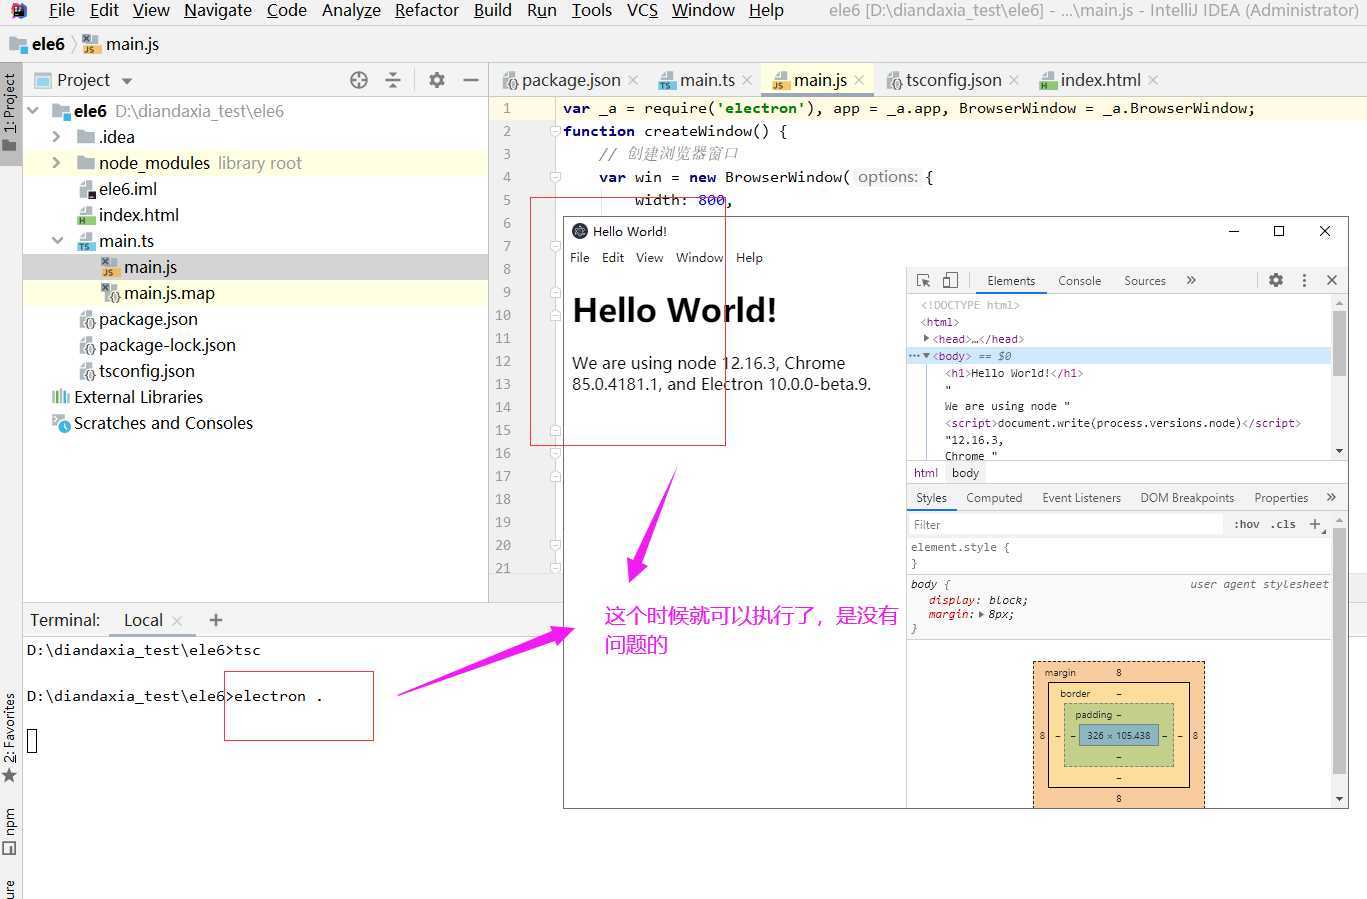The width and height of the screenshot is (1367, 899).
Task: Open DevTools settings gear
Action: pos(1276,280)
